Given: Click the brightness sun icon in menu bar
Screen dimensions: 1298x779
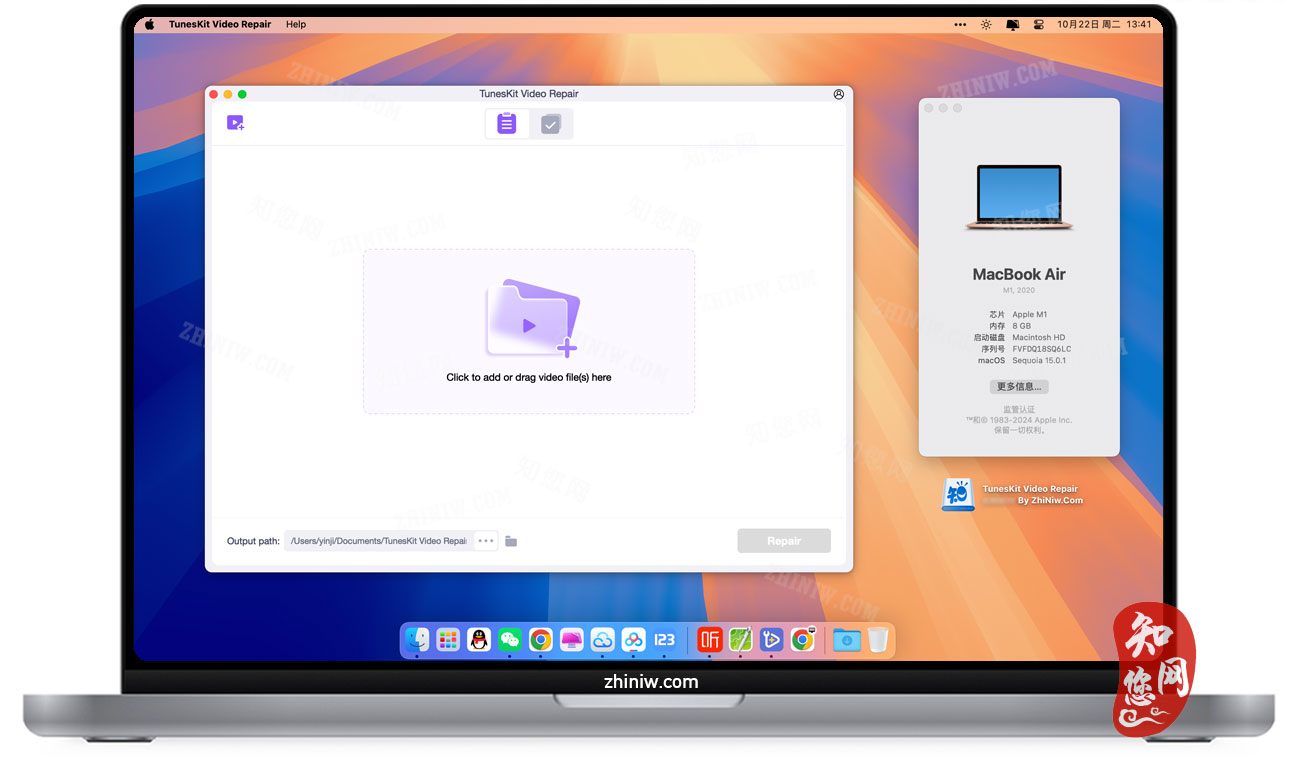Looking at the screenshot, I should point(986,24).
